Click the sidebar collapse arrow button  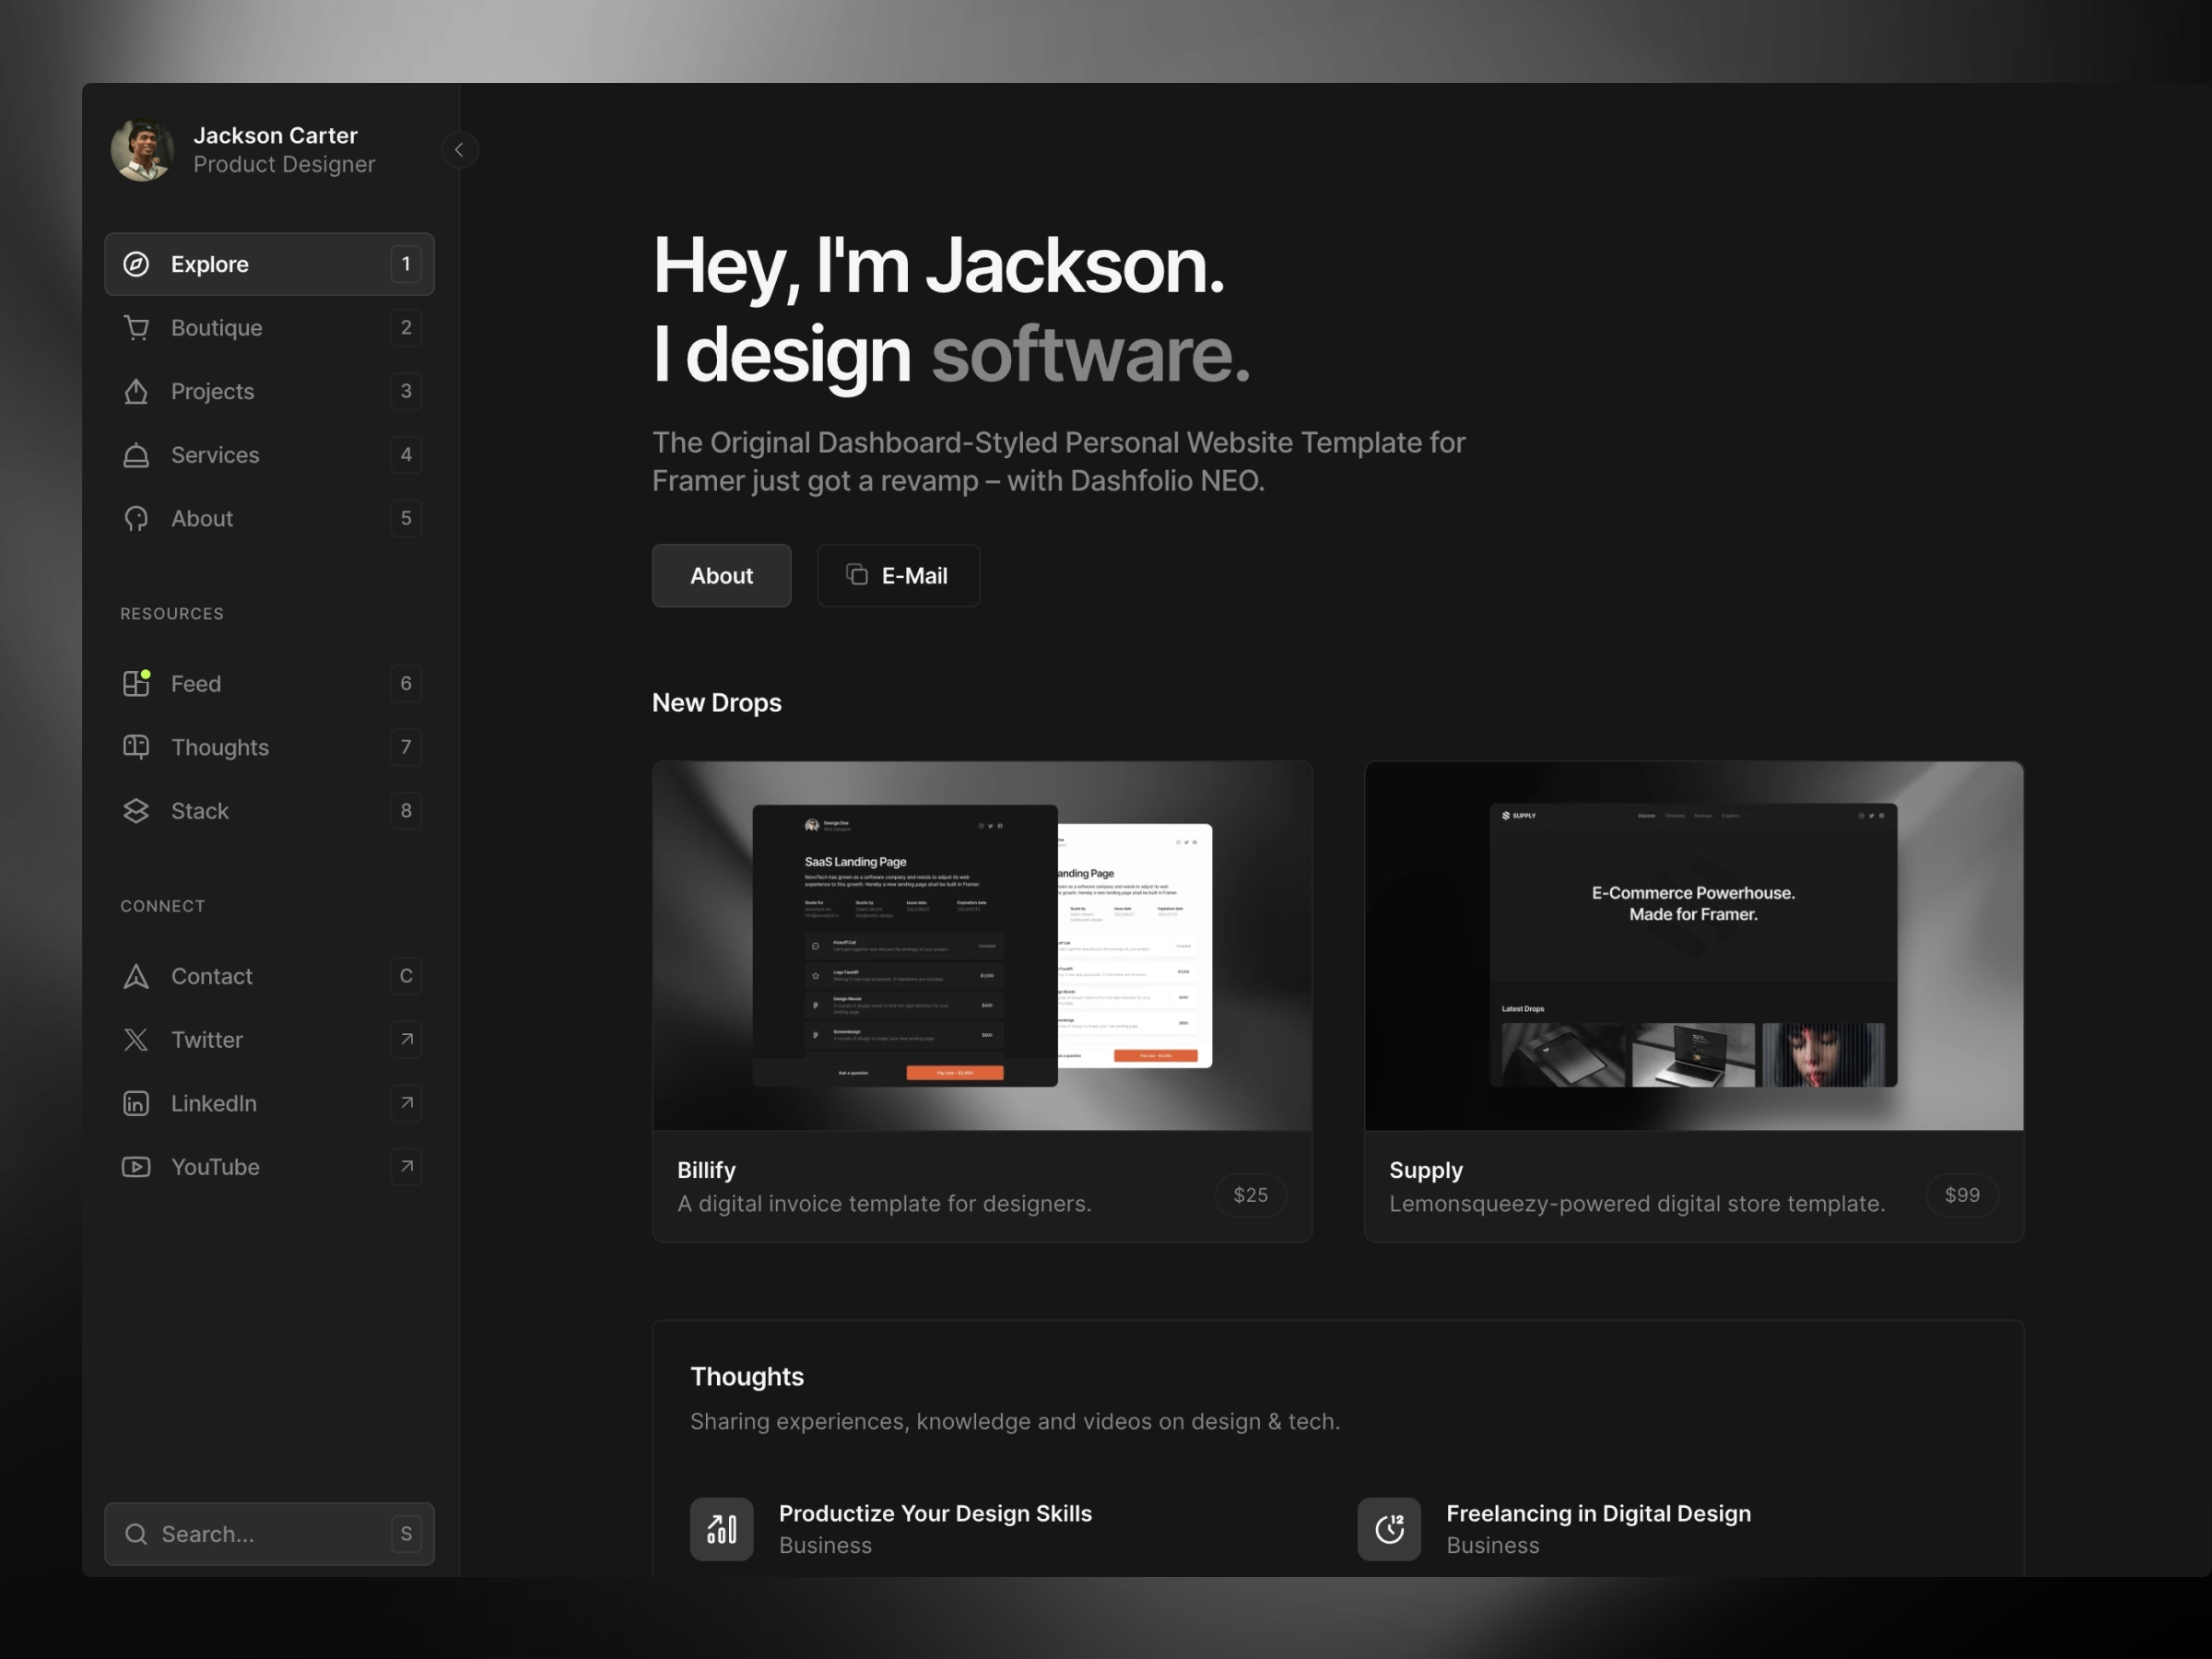click(460, 150)
